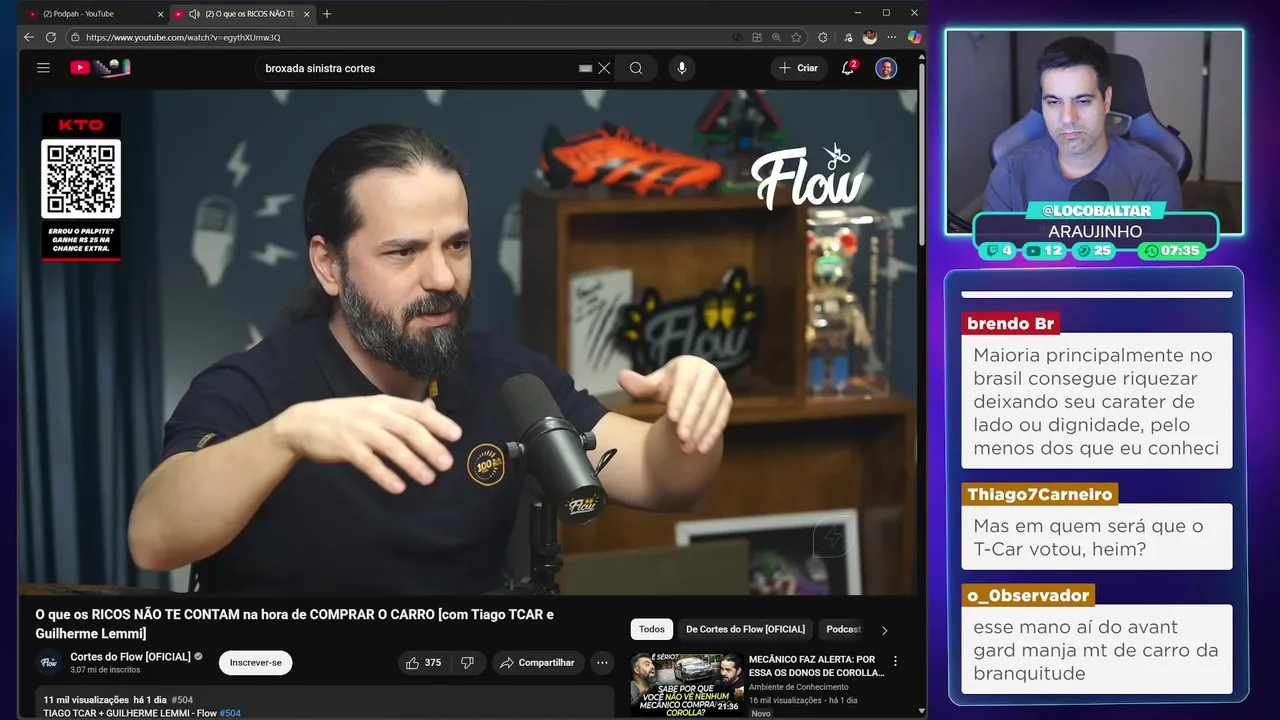Open a new browser tab
This screenshot has height=720, width=1280.
click(327, 14)
